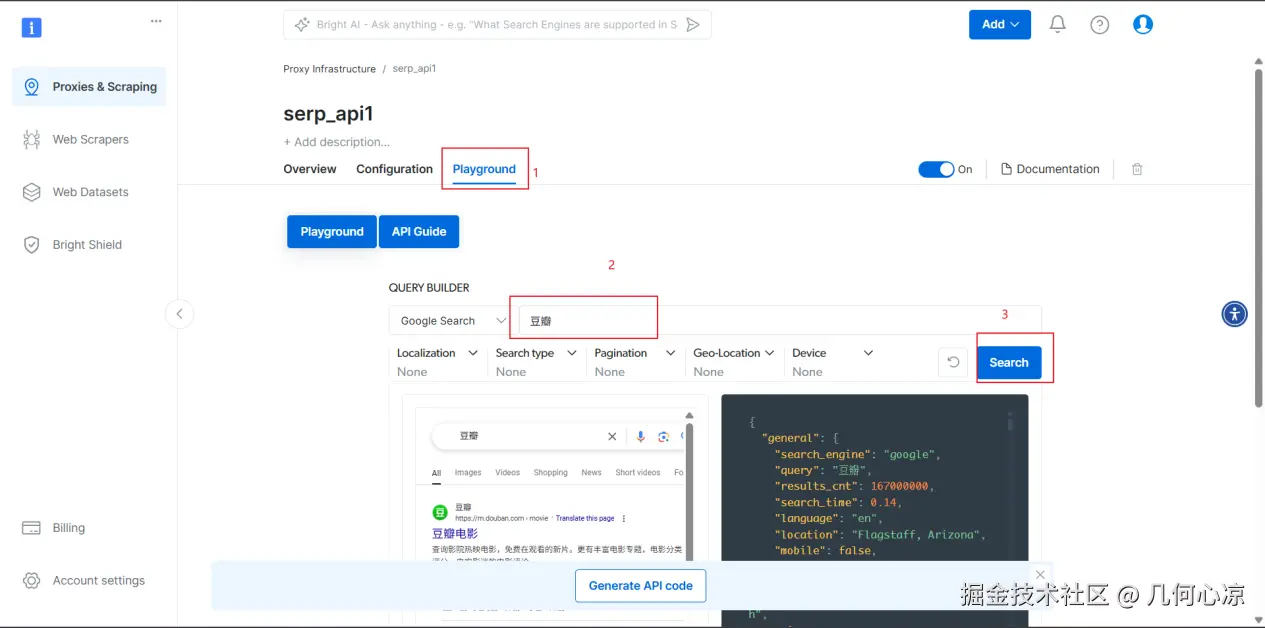Toggle the serp_api1 On switch
This screenshot has height=628, width=1265.
point(936,169)
